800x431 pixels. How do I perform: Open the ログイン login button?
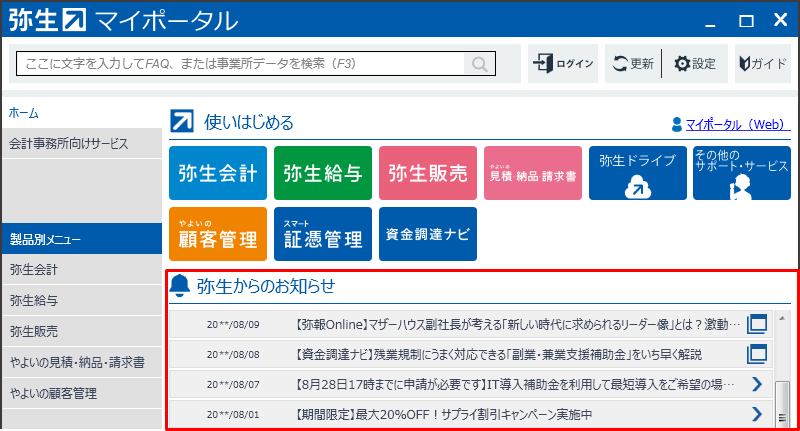(x=563, y=64)
